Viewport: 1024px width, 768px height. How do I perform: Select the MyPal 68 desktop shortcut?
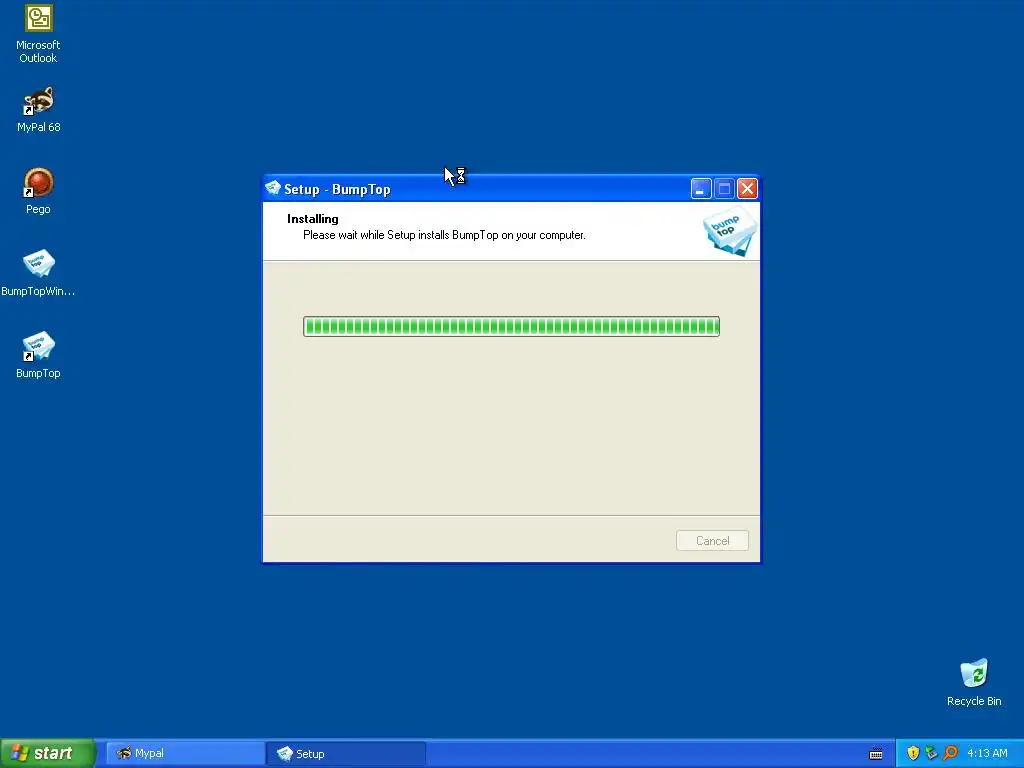pos(39,109)
